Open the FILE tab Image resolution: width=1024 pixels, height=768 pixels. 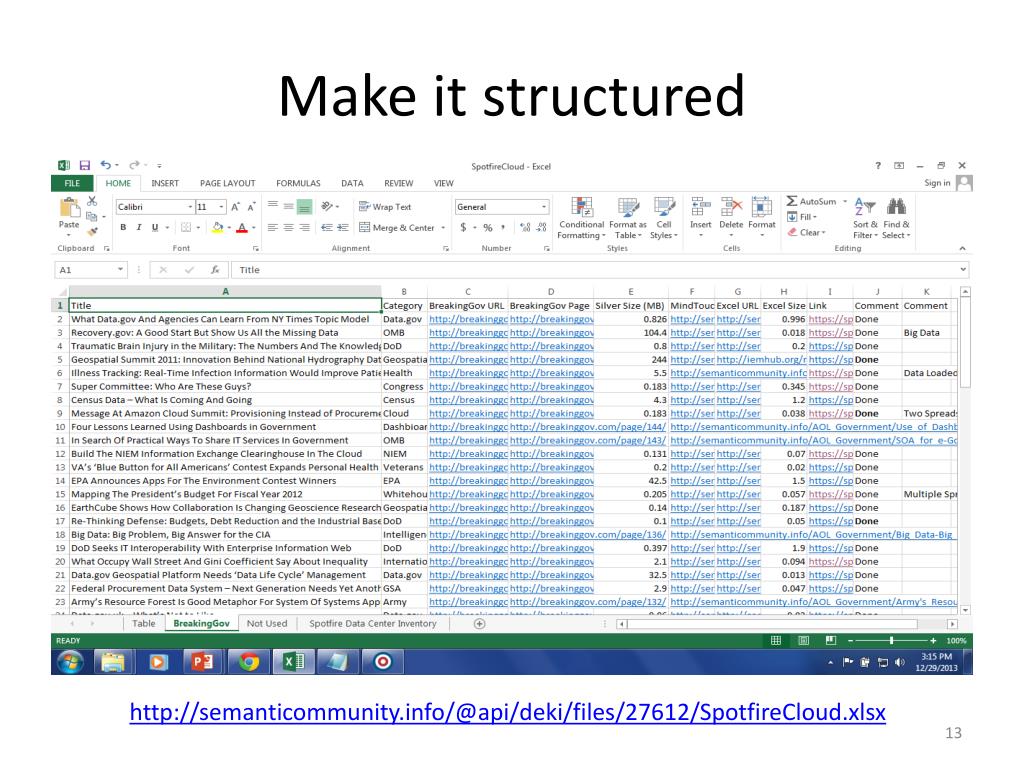click(x=72, y=184)
